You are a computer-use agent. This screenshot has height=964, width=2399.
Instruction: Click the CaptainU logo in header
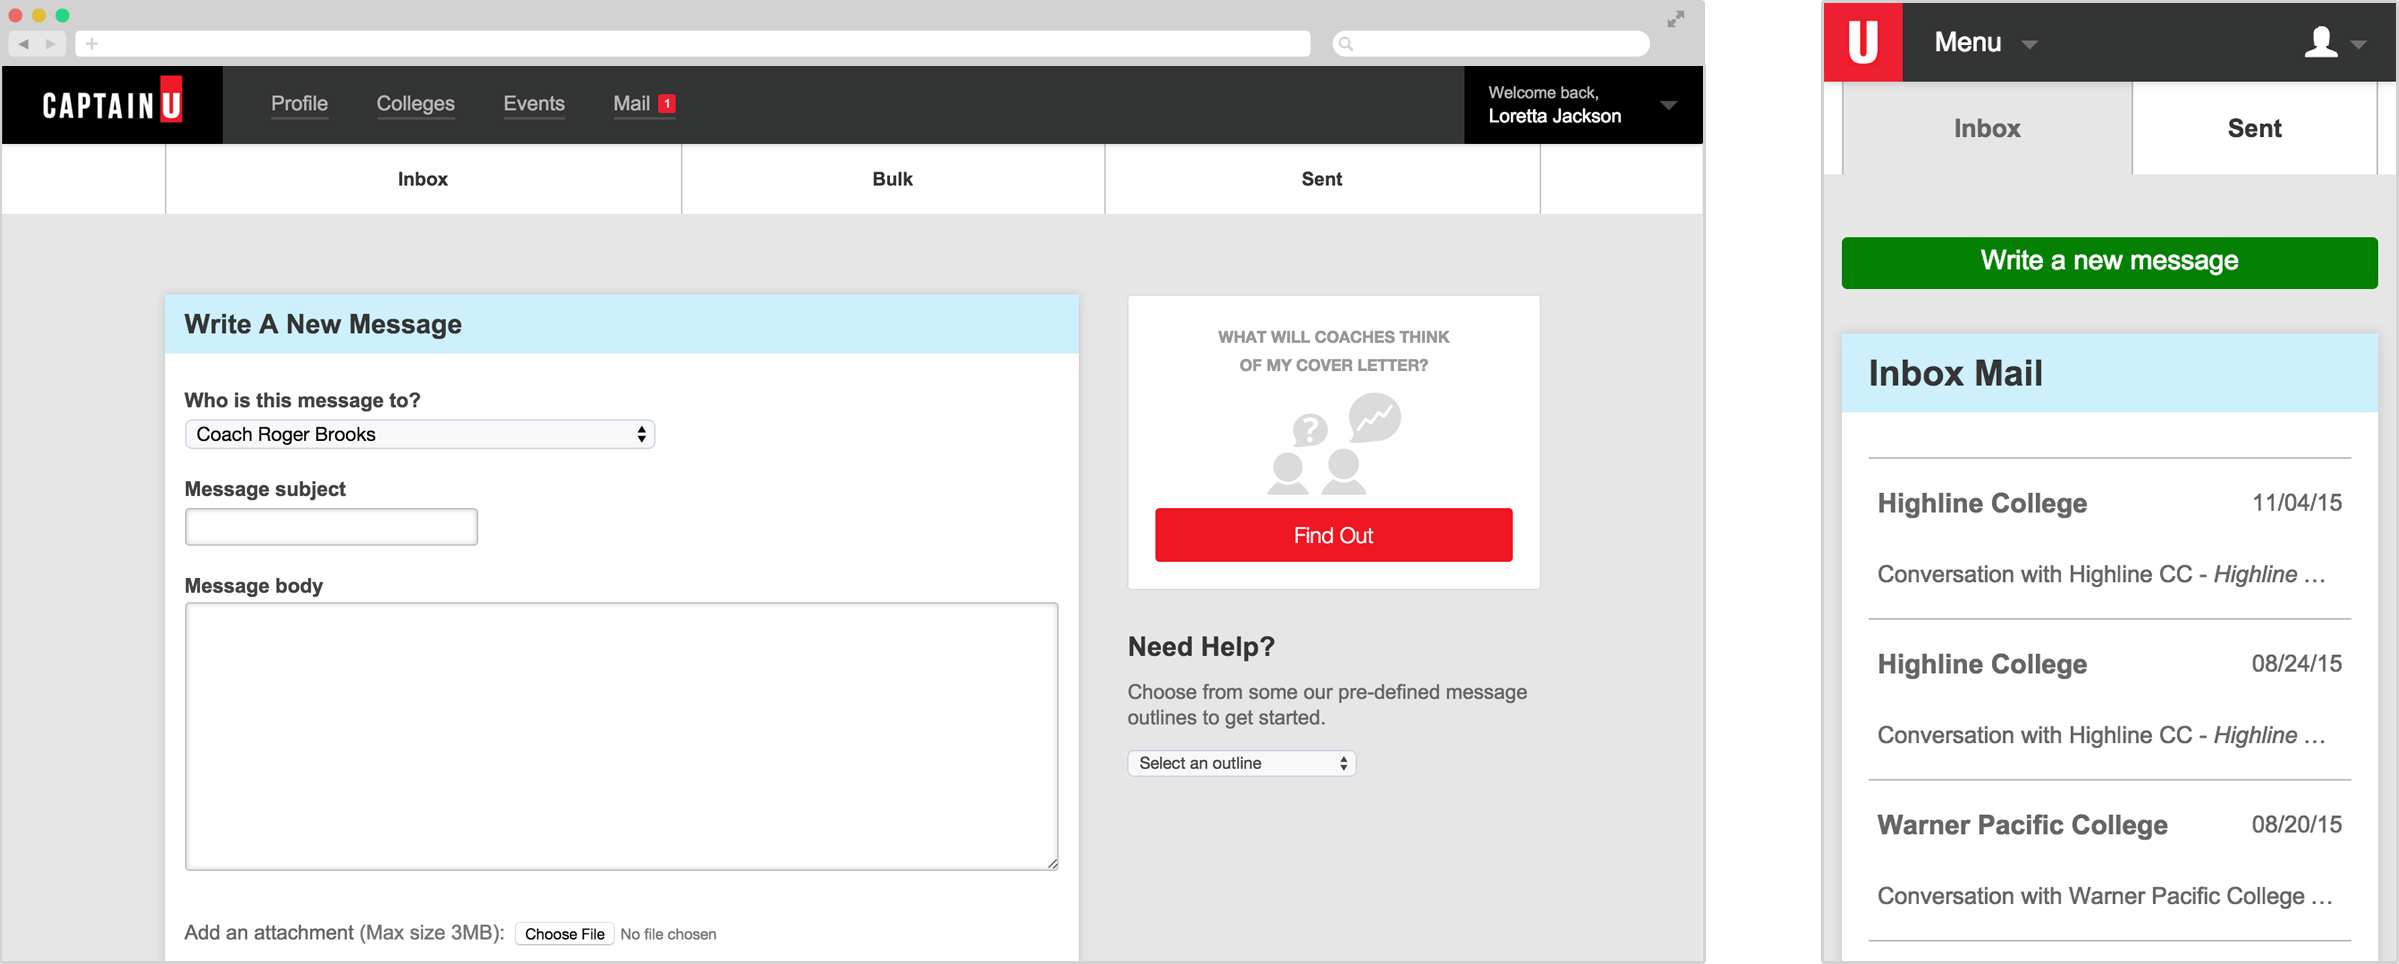[x=112, y=104]
